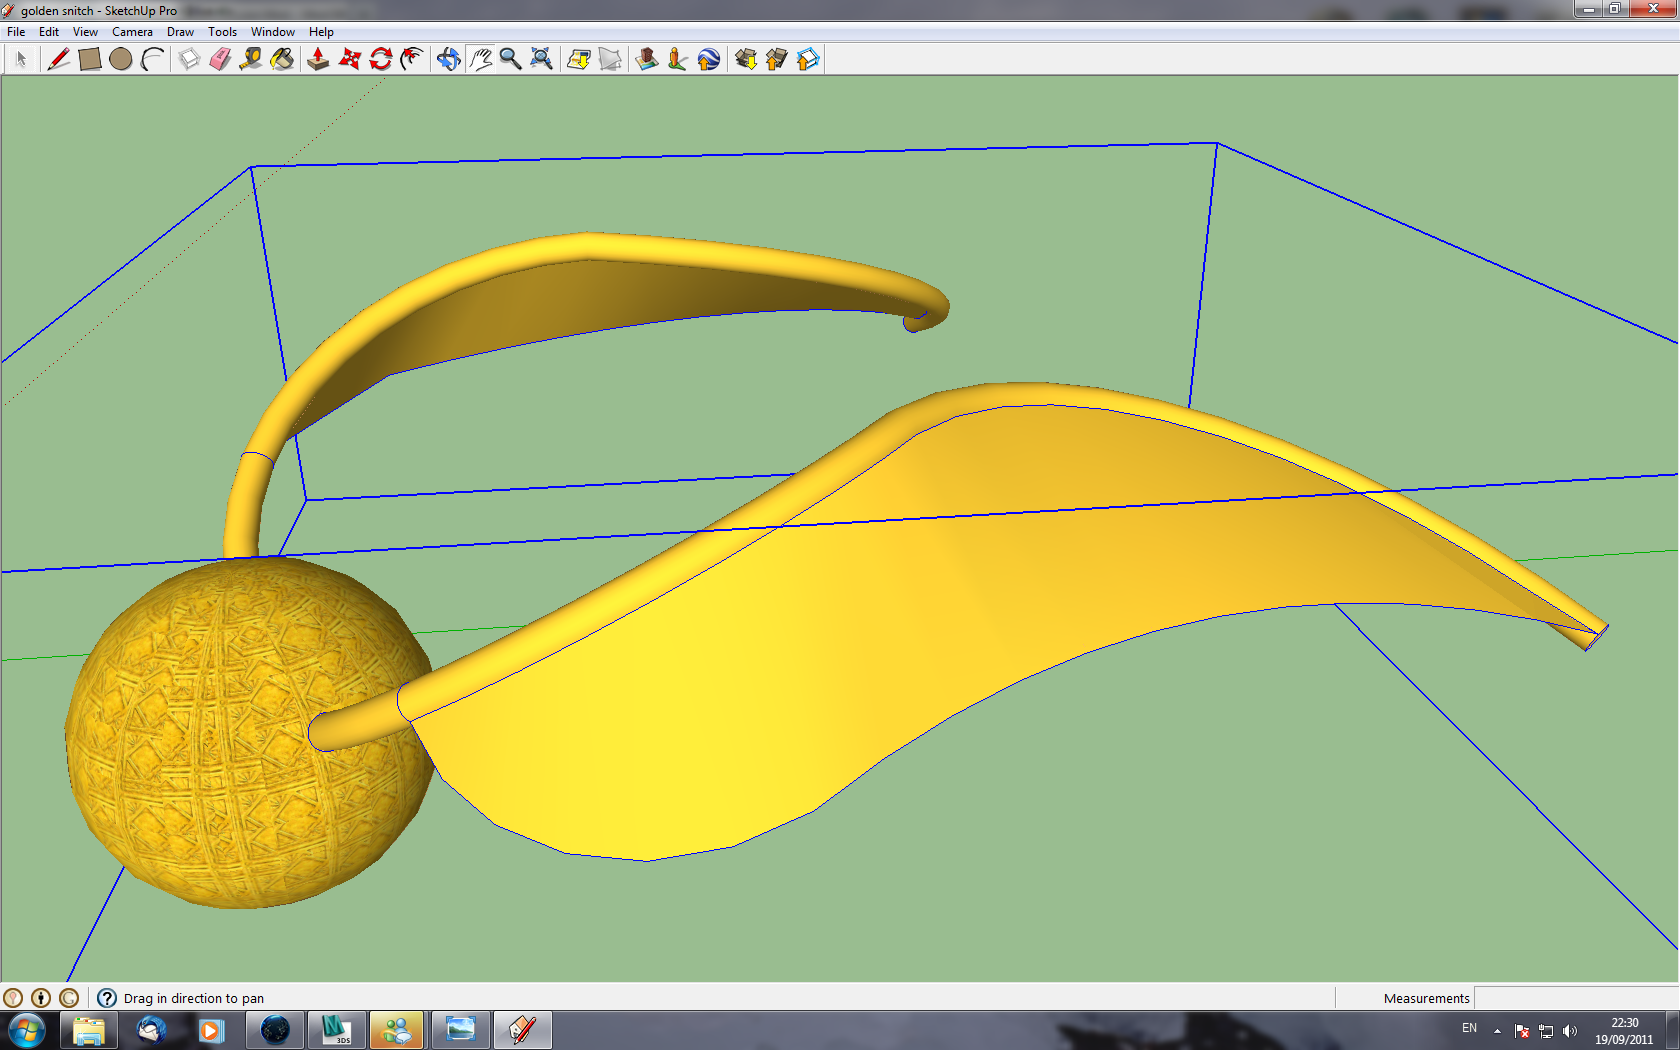
Task: Open the Edit menu
Action: click(x=49, y=32)
